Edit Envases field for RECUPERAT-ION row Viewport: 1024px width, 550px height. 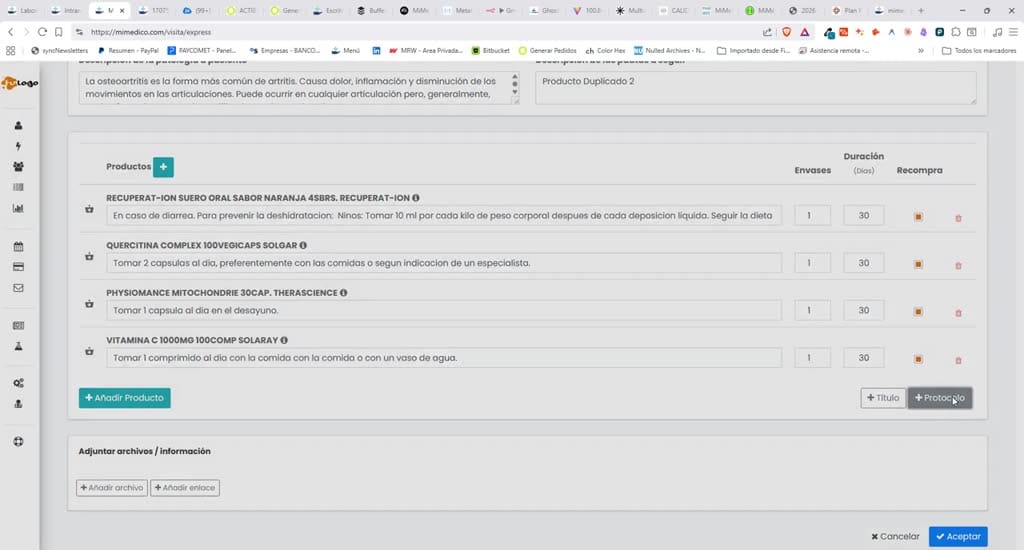[812, 216]
